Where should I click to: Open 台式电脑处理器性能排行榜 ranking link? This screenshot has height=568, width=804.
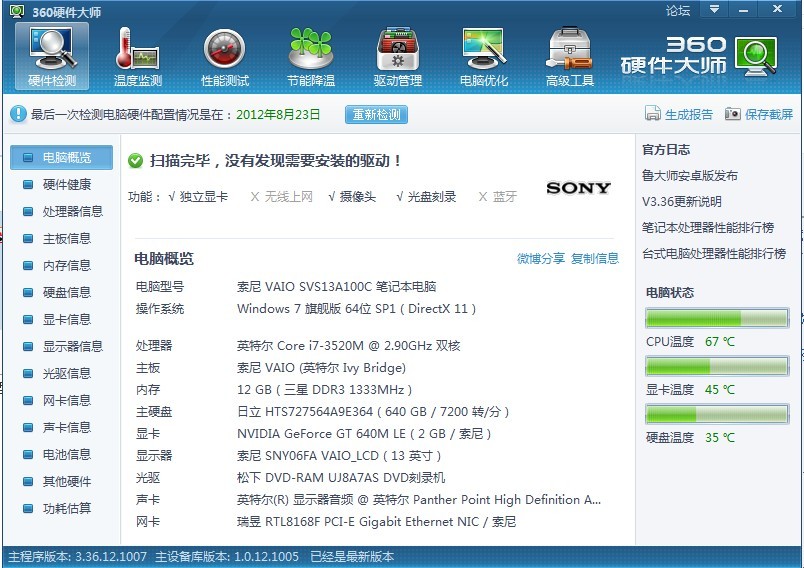point(714,254)
